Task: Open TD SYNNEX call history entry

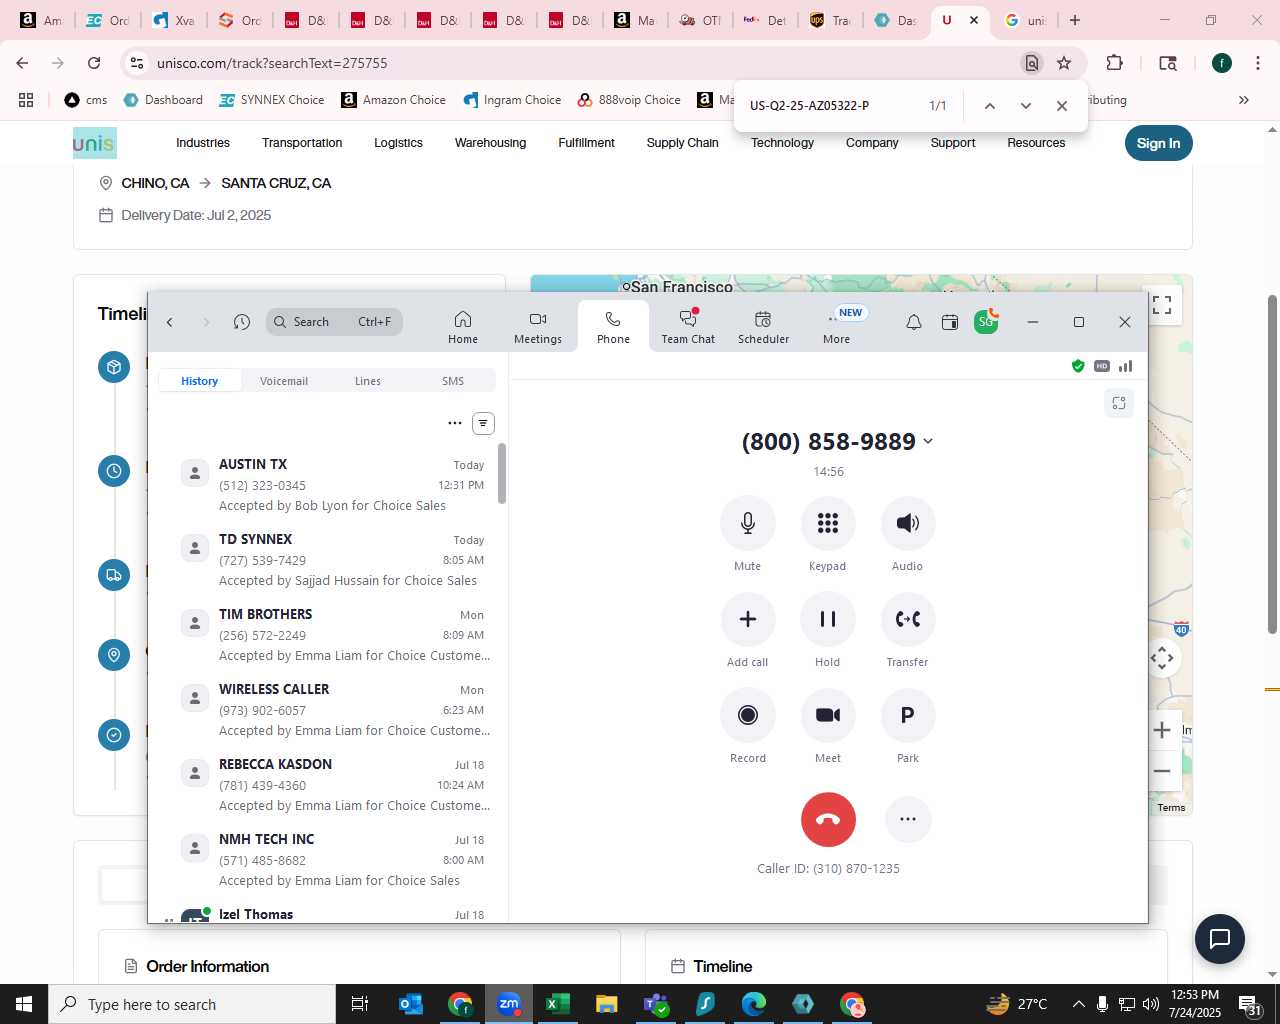Action: pos(333,560)
